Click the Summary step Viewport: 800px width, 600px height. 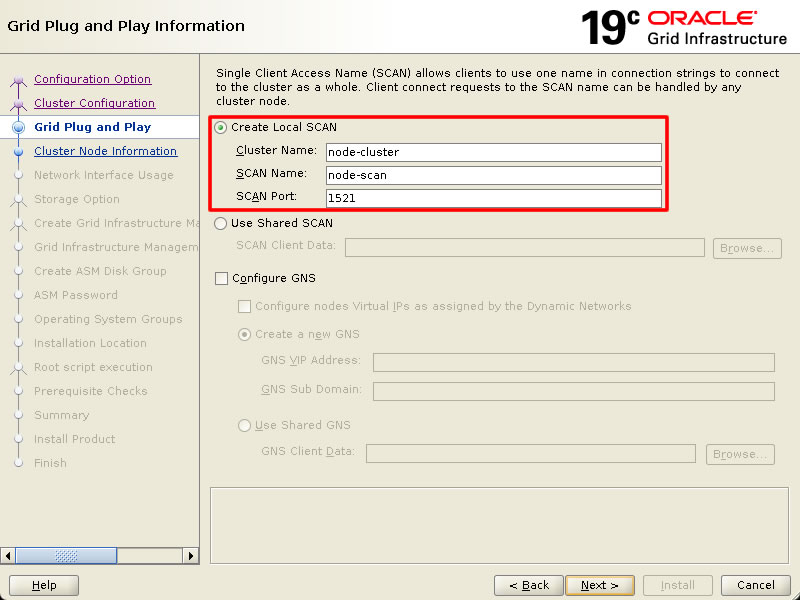[x=61, y=415]
